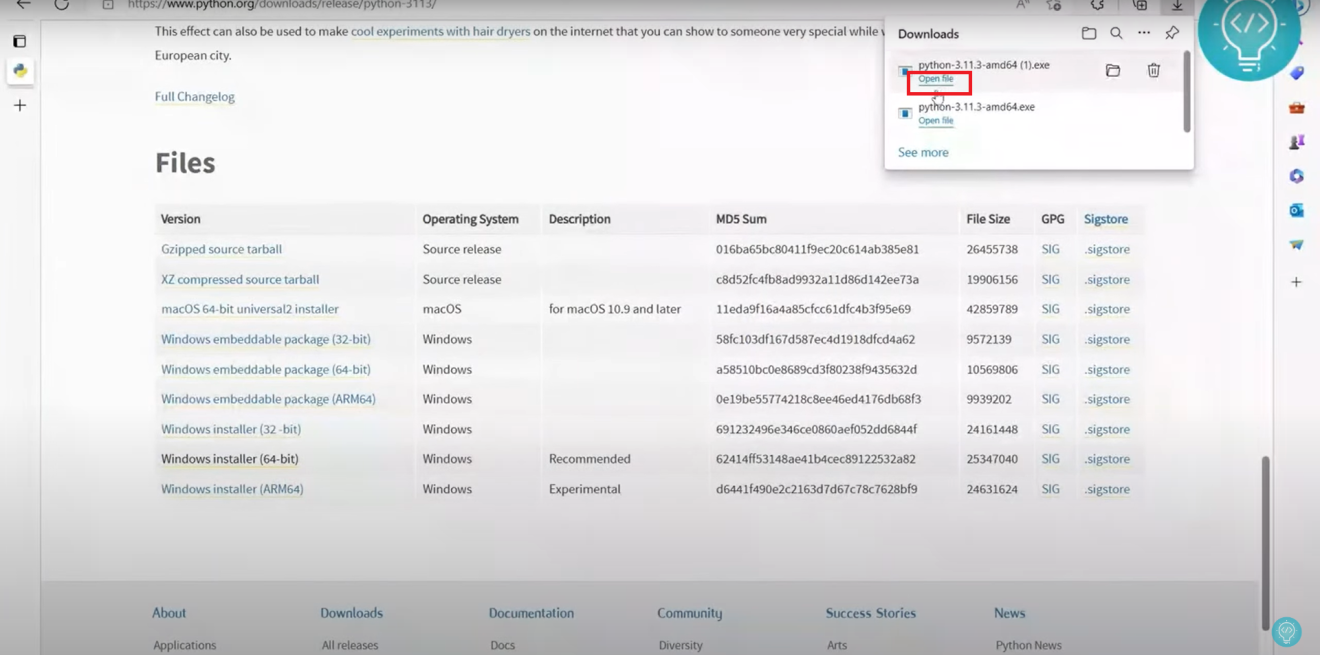Add a new tab in sidebar
This screenshot has width=1320, height=655.
(x=20, y=105)
